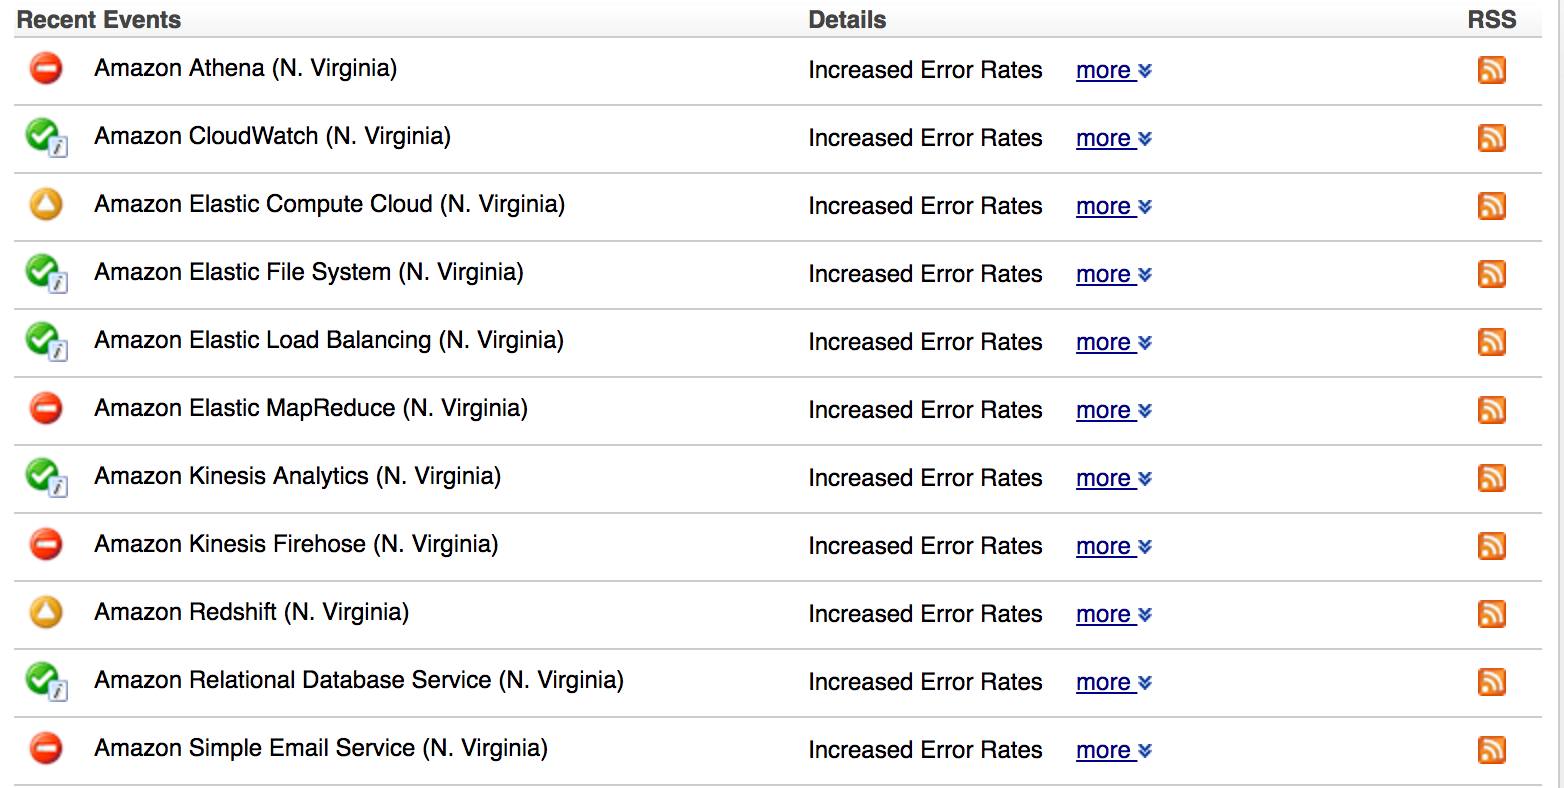Show more for Amazon Simple Email Service
The height and width of the screenshot is (788, 1564).
coord(1113,751)
